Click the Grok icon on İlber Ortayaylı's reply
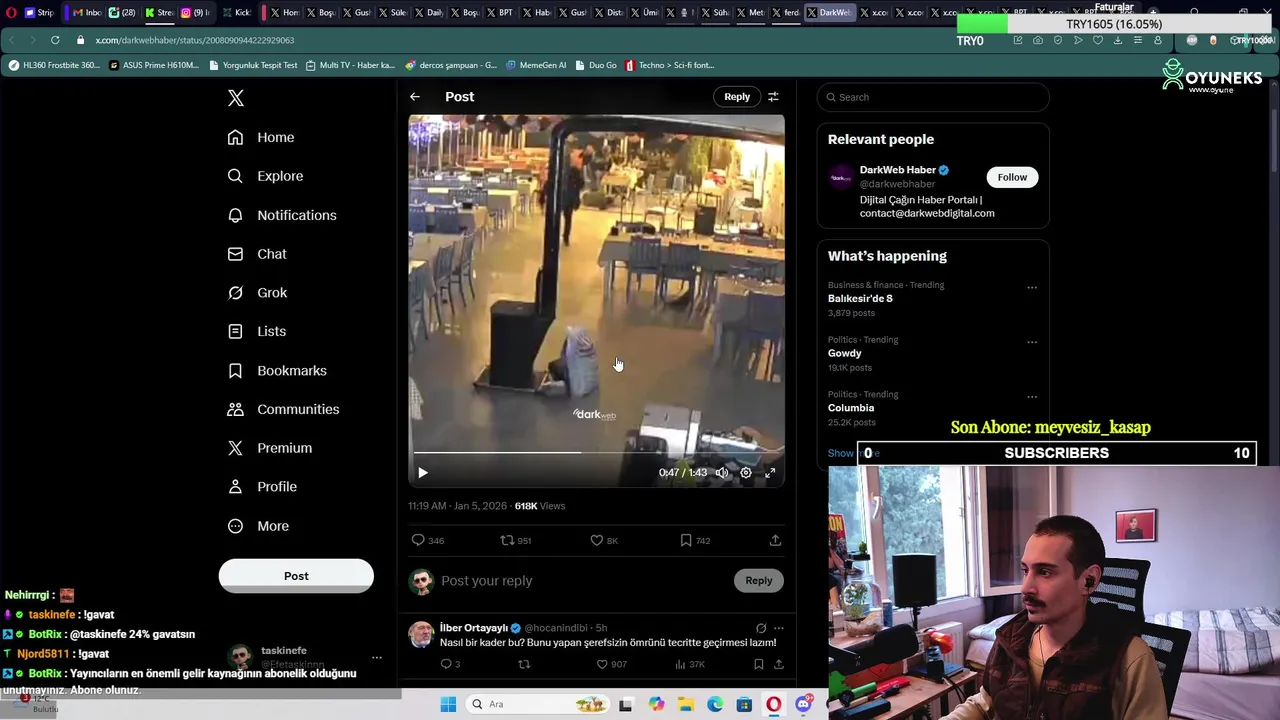This screenshot has width=1280, height=720. pyautogui.click(x=761, y=628)
